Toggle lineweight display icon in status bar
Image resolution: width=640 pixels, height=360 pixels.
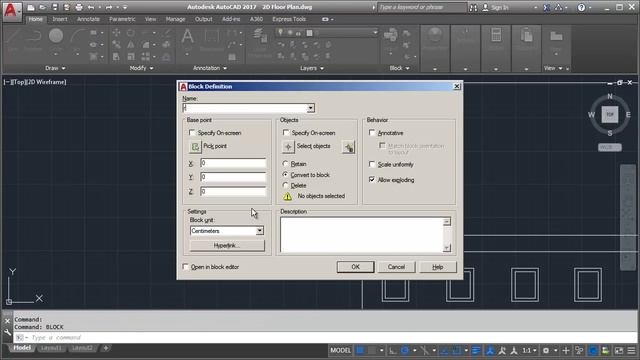pyautogui.click(x=476, y=350)
